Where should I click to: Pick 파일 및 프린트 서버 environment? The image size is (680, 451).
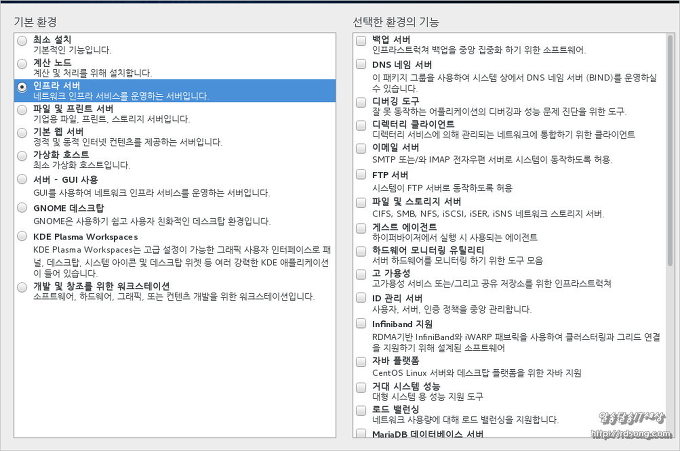pyautogui.click(x=22, y=109)
